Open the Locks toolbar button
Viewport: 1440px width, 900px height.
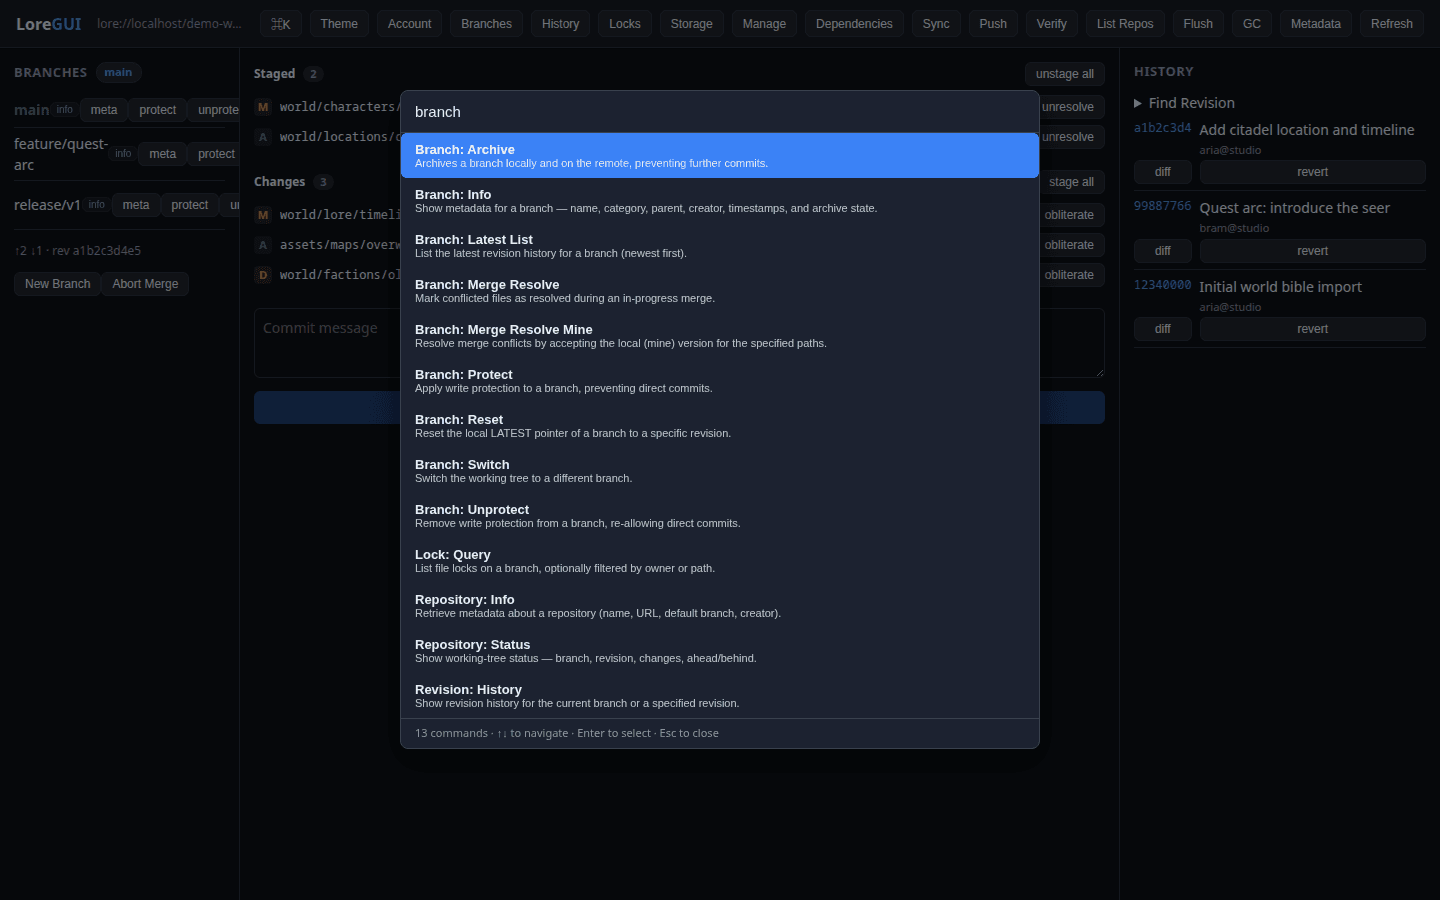(x=625, y=24)
